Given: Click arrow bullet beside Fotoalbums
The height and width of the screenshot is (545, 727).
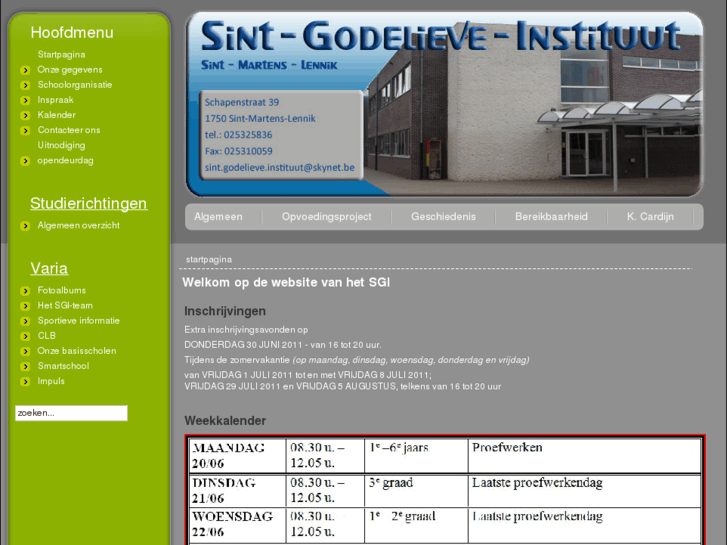Looking at the screenshot, I should pos(25,291).
